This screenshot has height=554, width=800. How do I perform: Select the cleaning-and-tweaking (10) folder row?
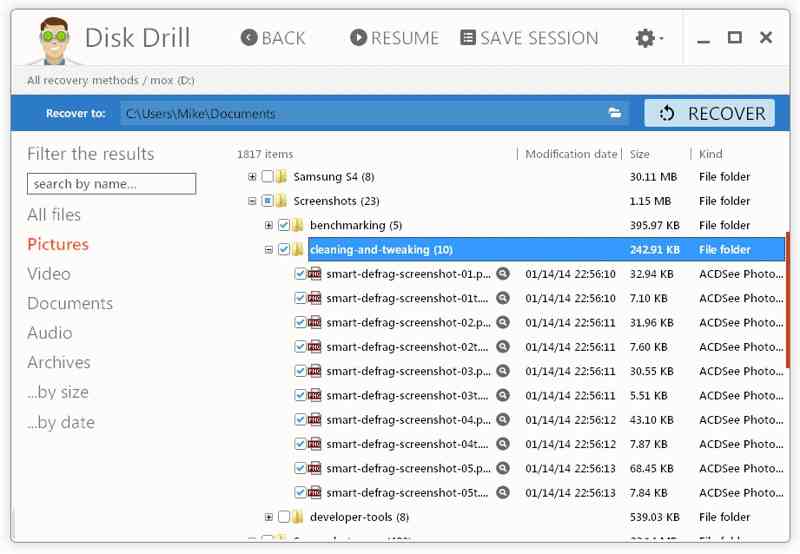[x=546, y=249]
